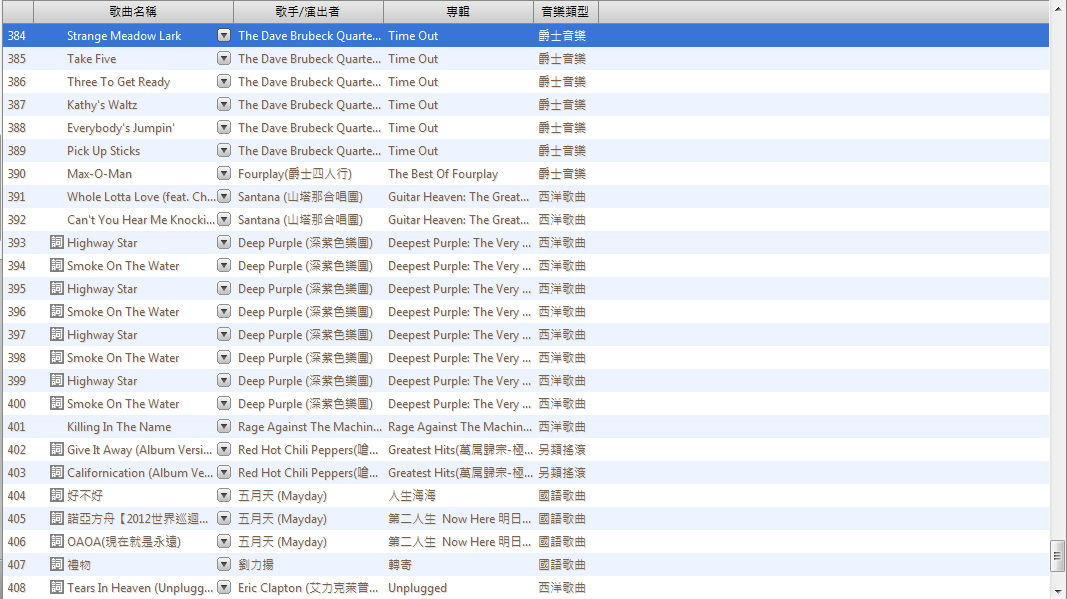
Task: Select song Killing In The Name
Action: 119,427
